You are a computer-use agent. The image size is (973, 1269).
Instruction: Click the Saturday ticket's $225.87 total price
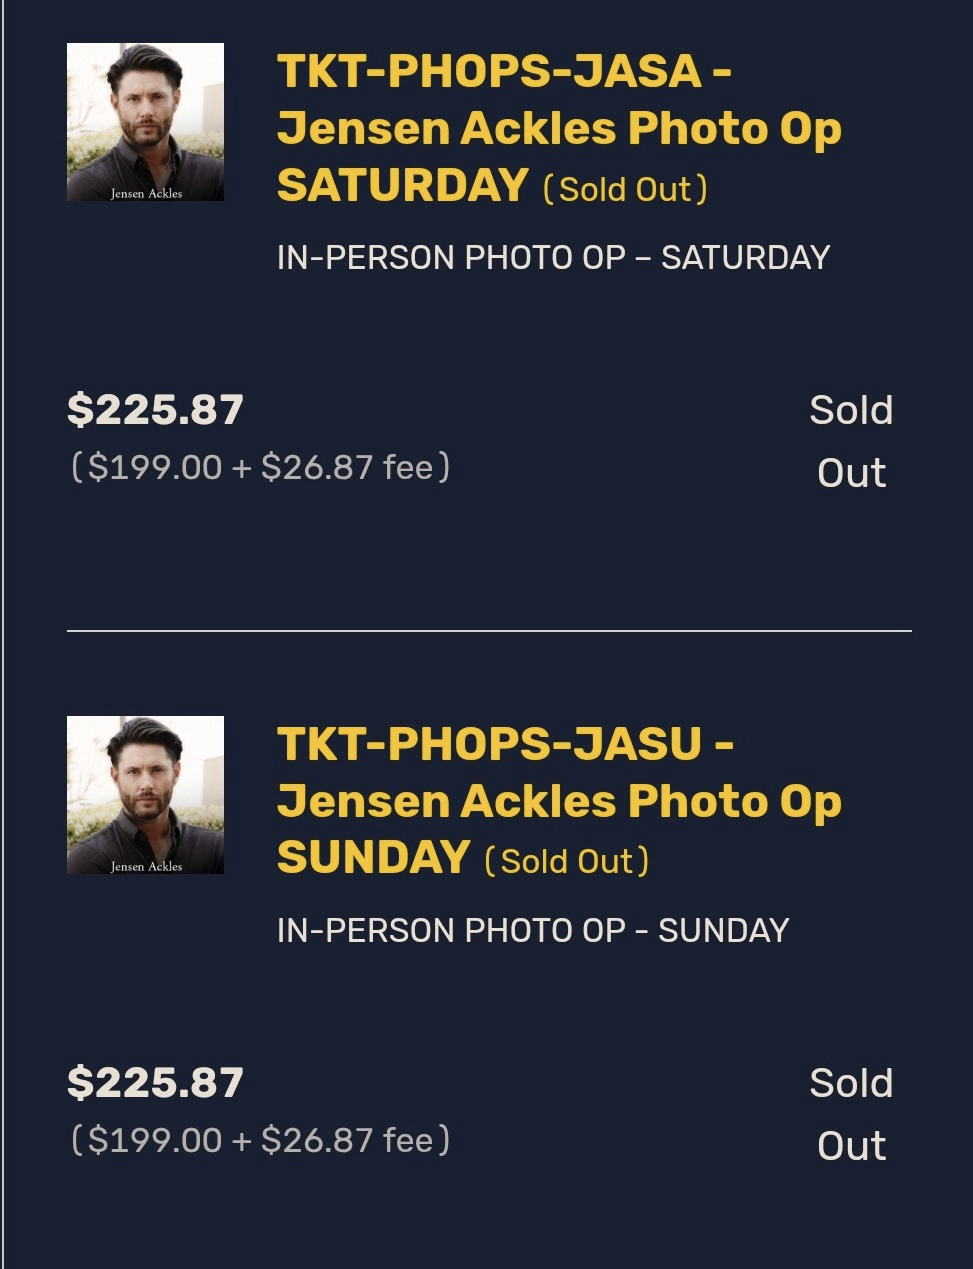(155, 410)
